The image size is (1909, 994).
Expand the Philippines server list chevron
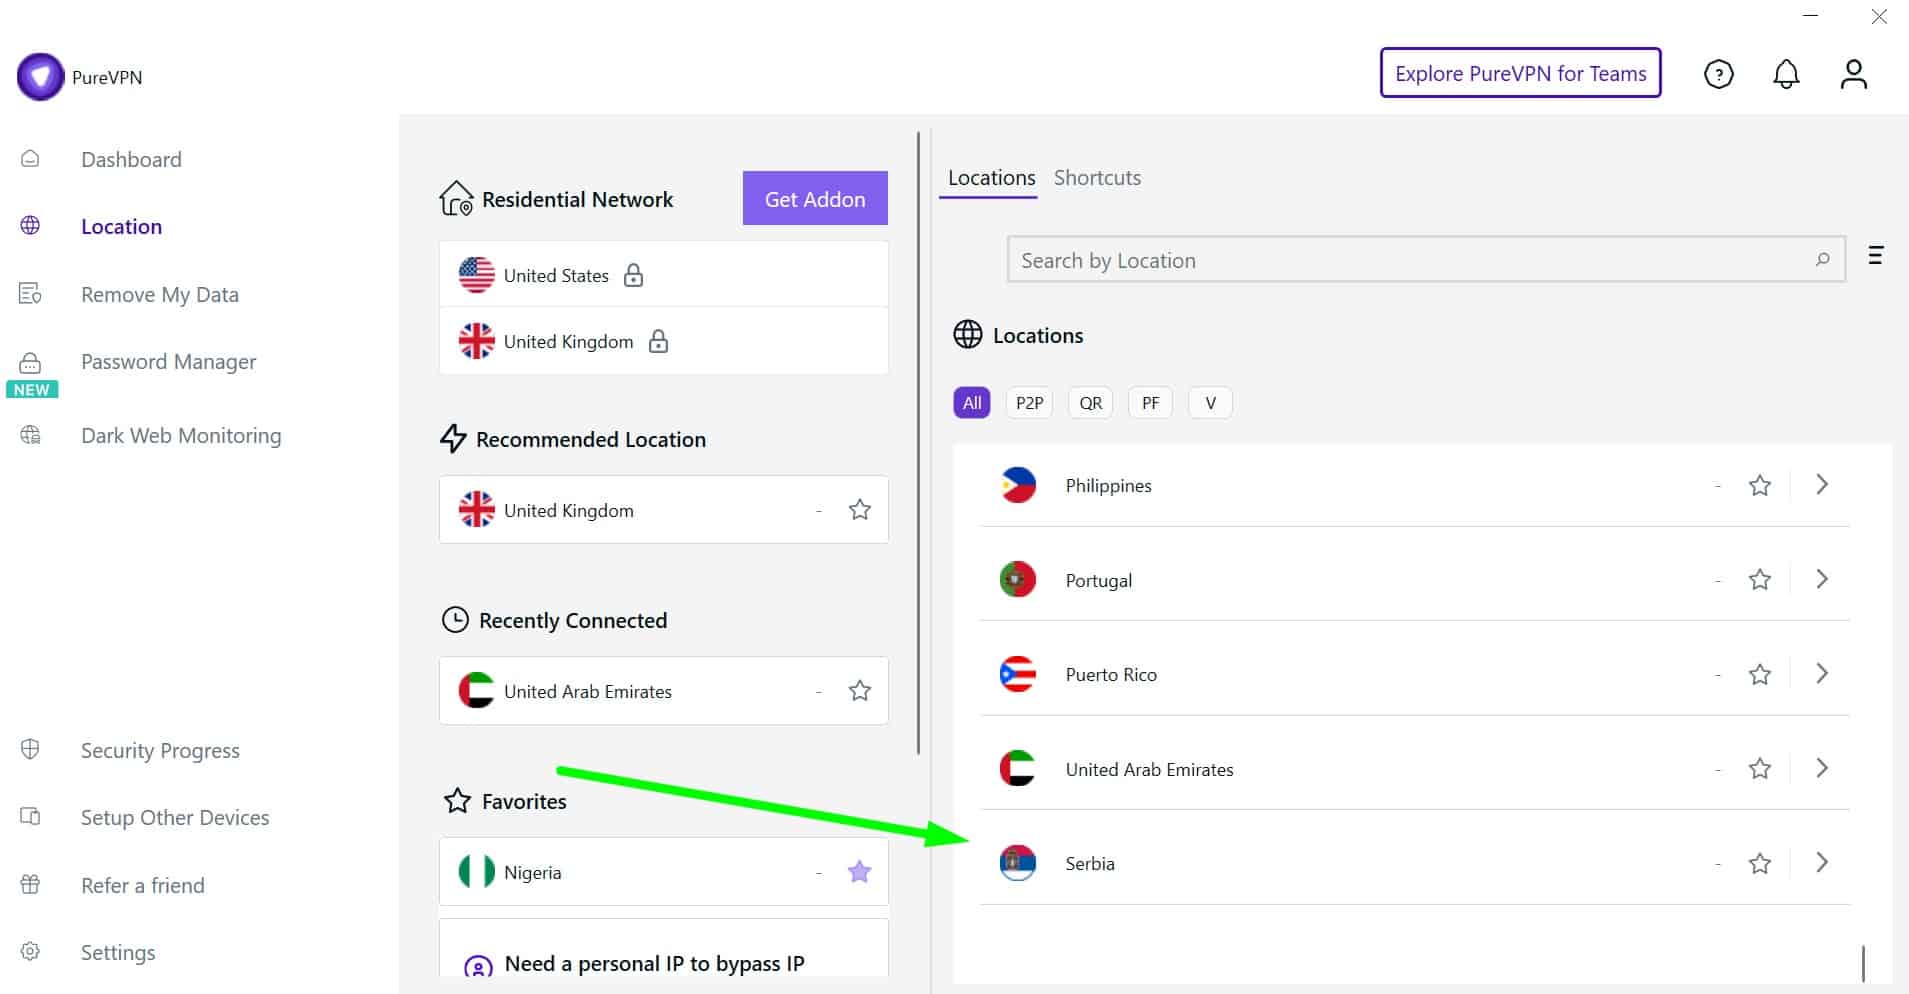[x=1822, y=485]
